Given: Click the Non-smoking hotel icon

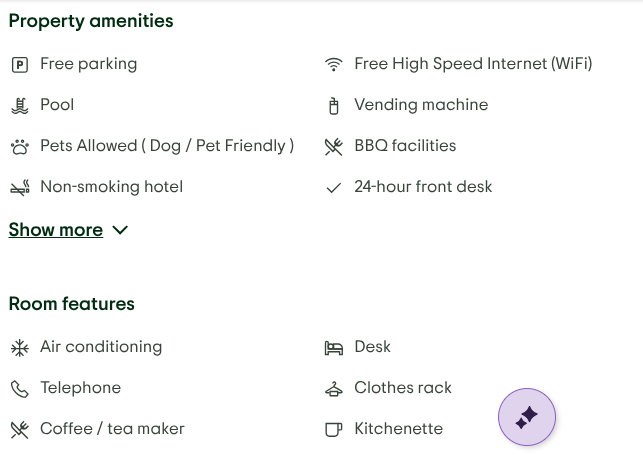Looking at the screenshot, I should 19,188.
